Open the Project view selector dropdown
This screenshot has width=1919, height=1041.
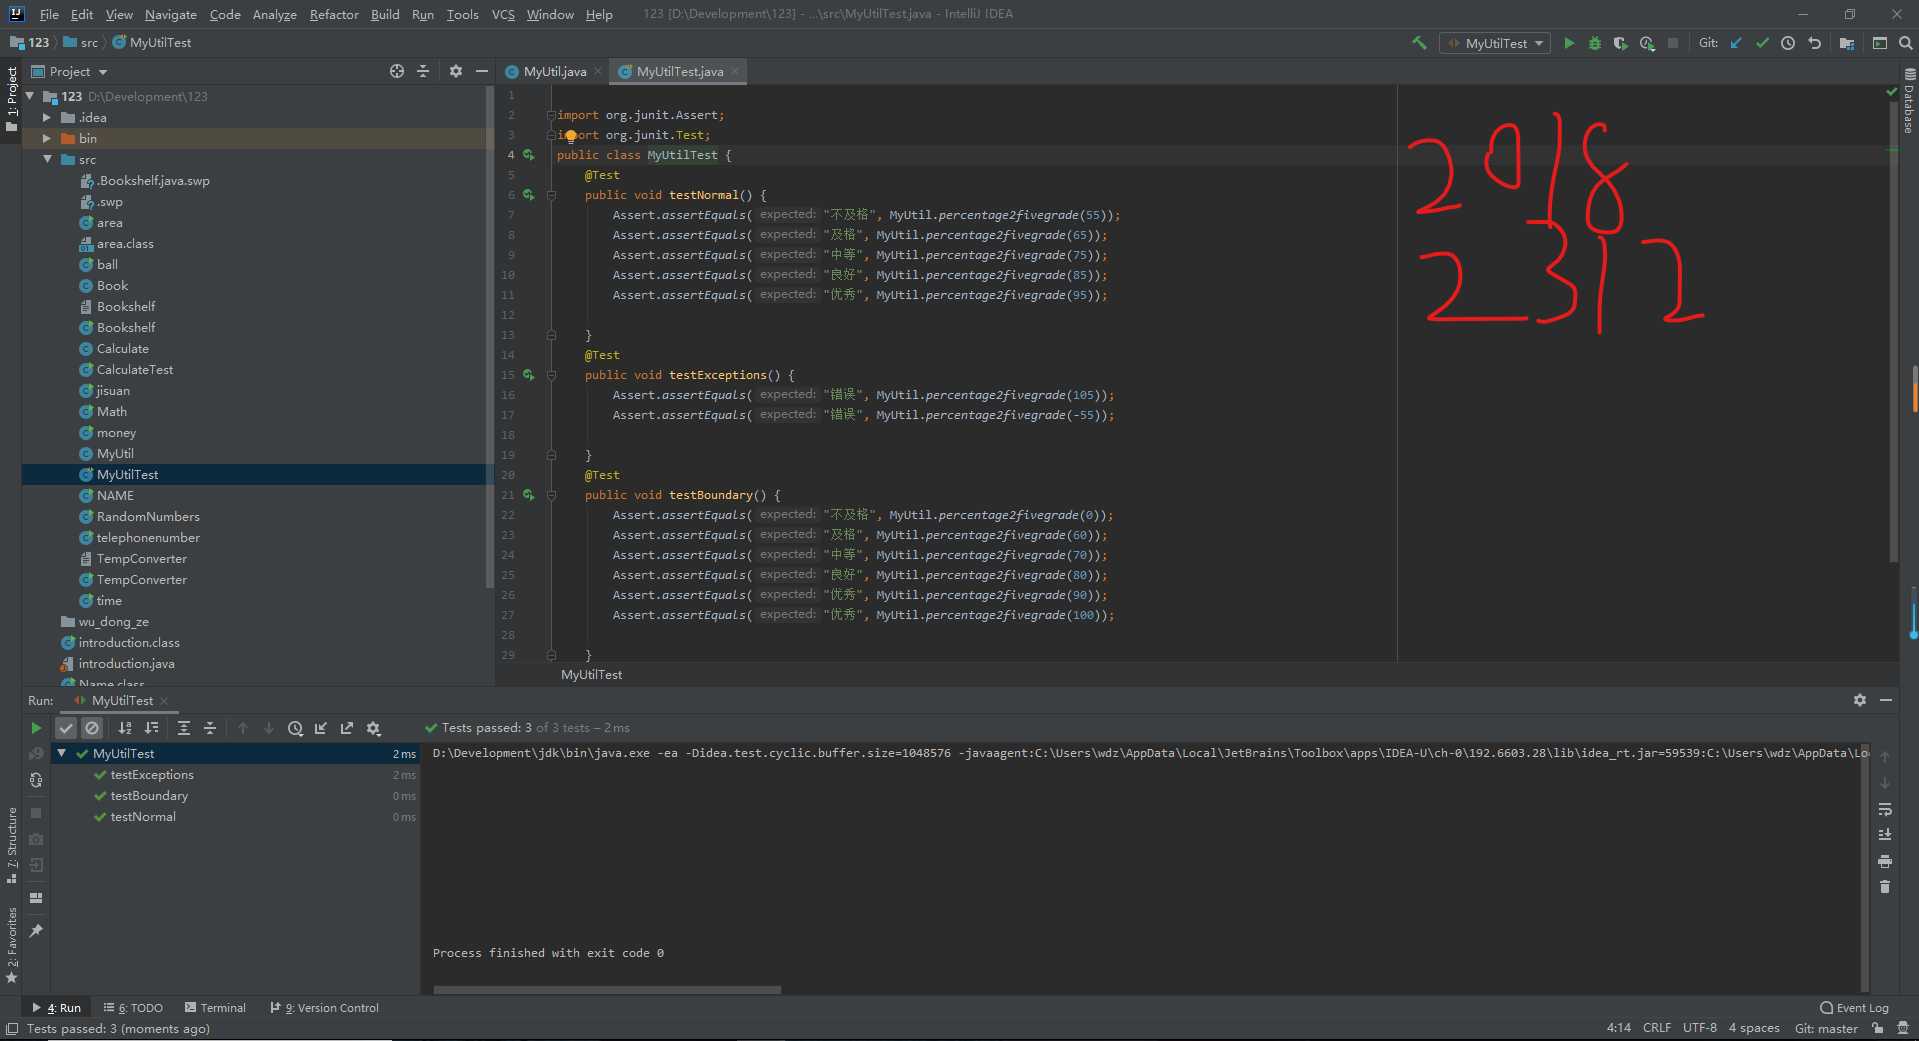coord(69,71)
